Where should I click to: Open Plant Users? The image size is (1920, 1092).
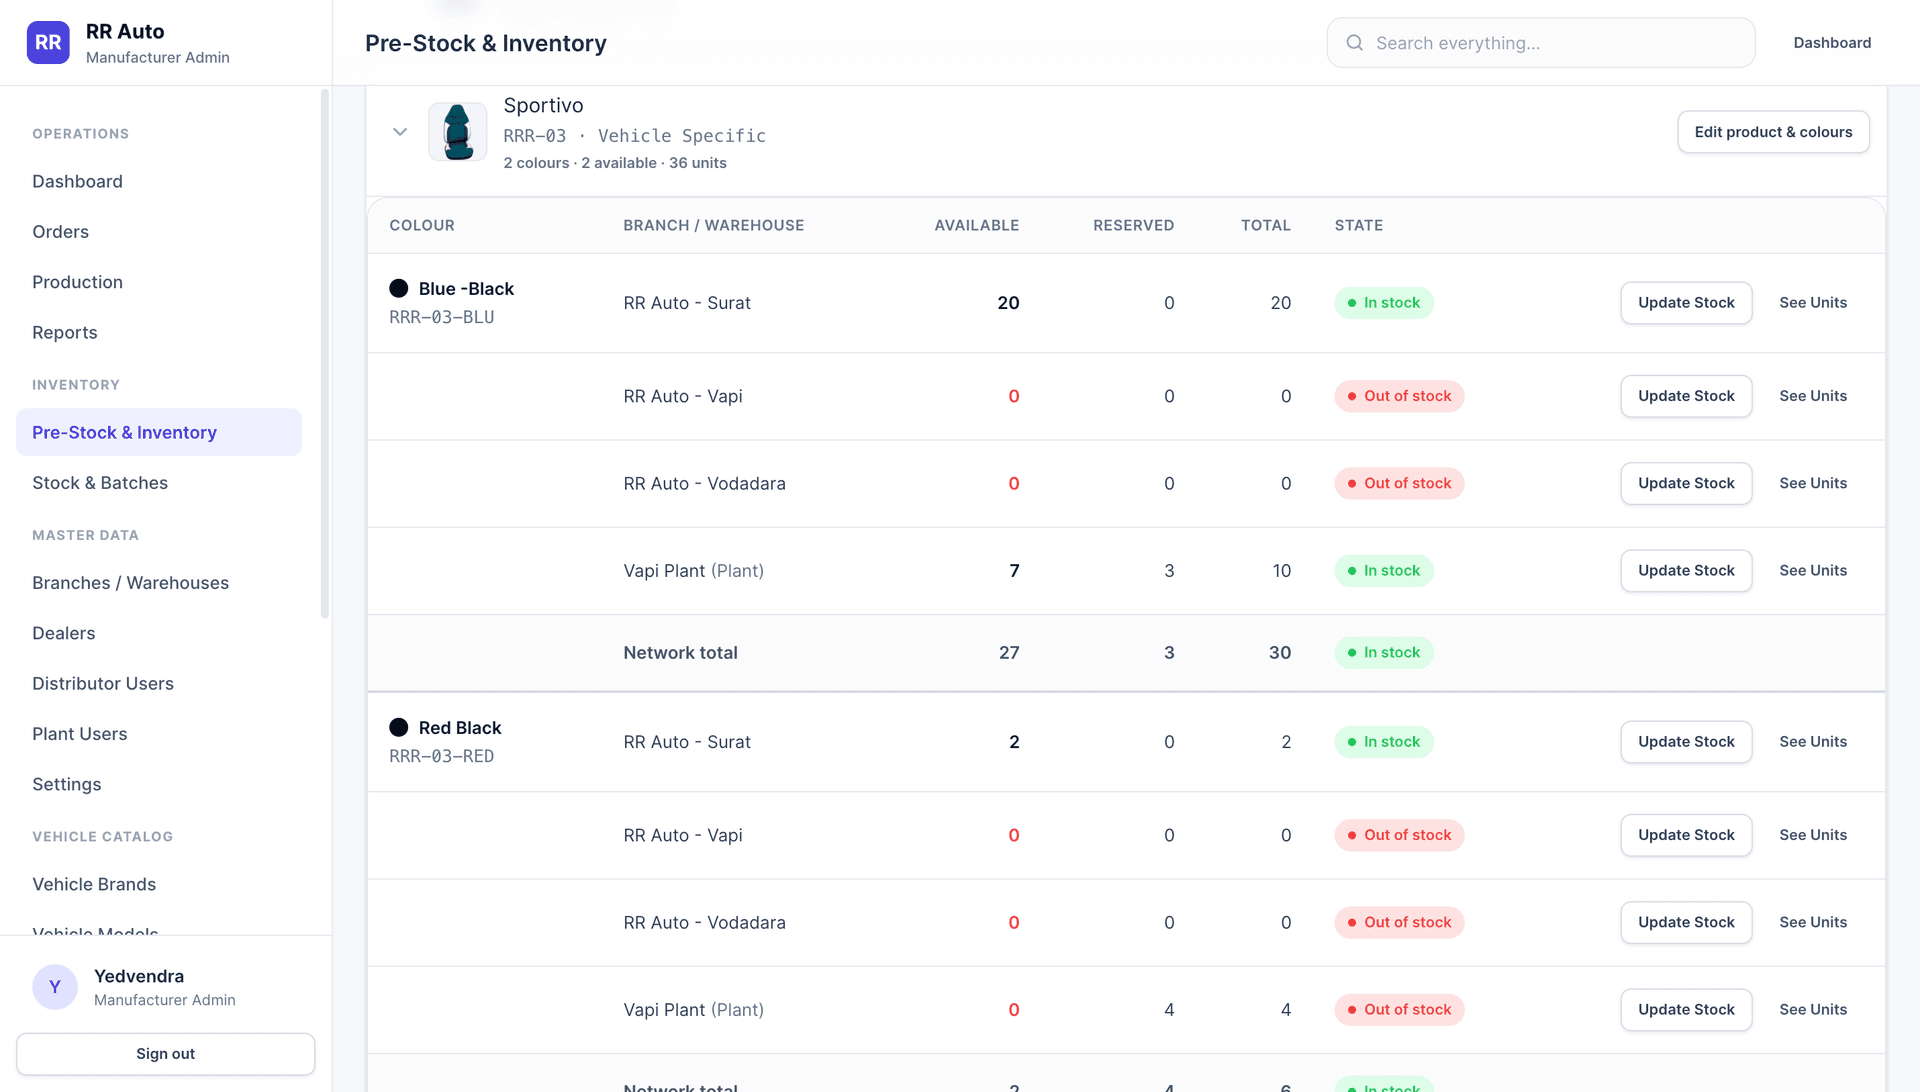(79, 733)
